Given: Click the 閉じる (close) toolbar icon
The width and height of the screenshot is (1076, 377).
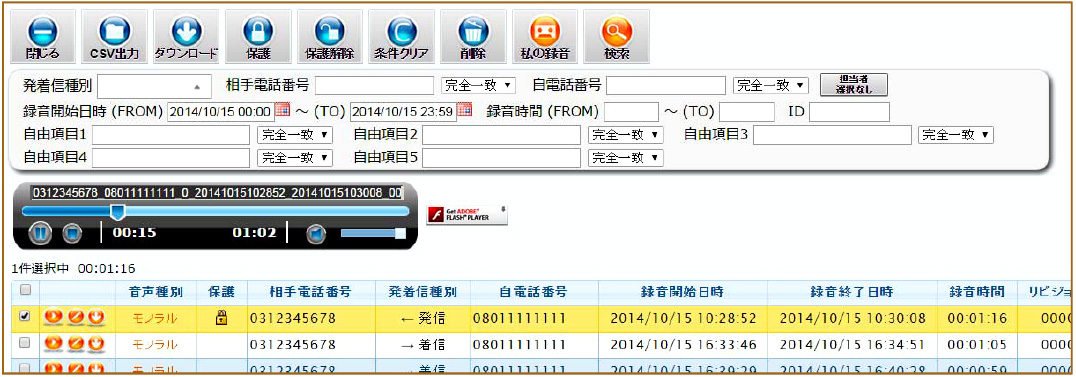Looking at the screenshot, I should coord(43,37).
